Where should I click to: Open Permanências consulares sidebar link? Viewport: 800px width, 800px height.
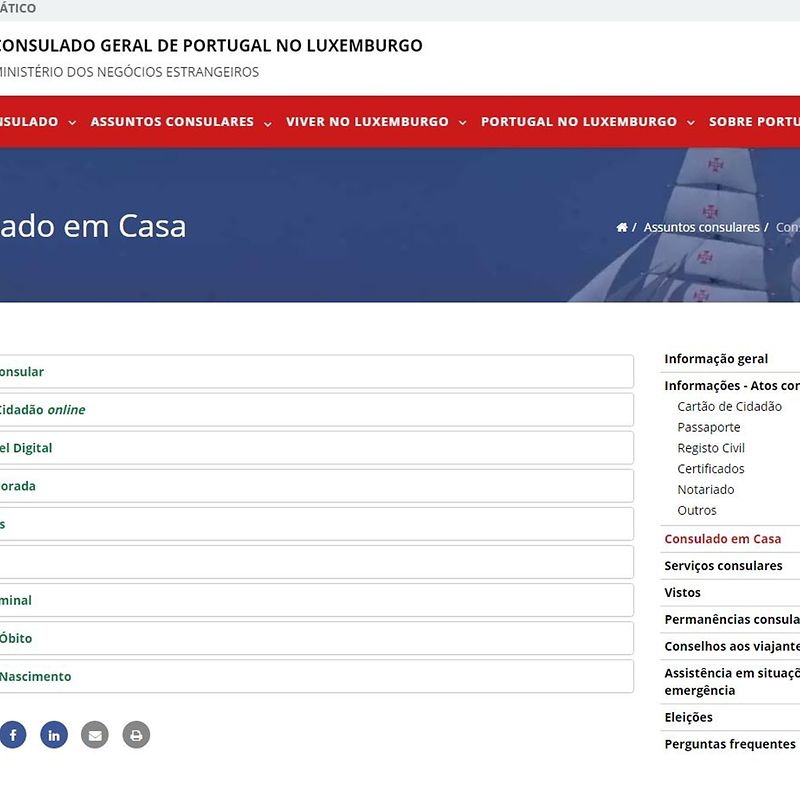point(732,619)
